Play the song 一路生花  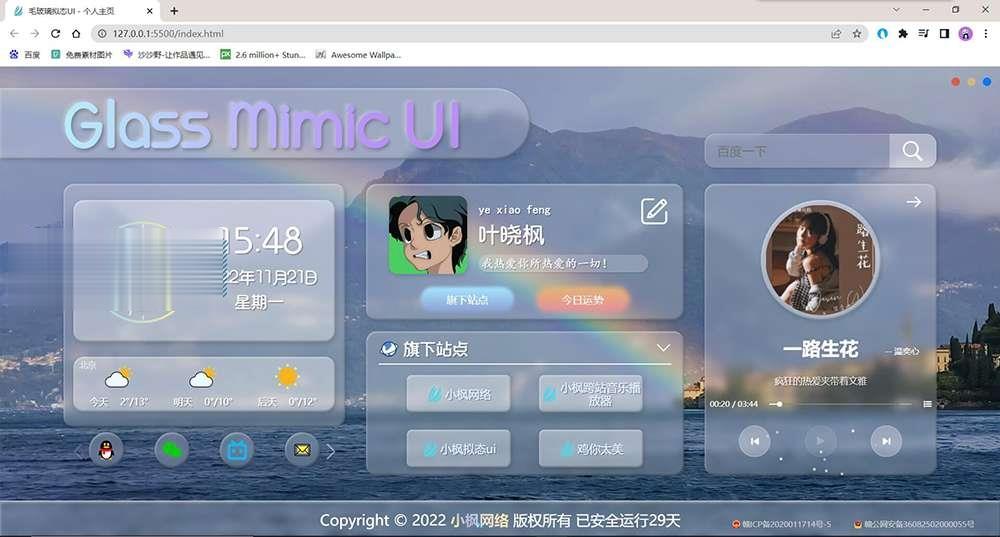point(820,440)
